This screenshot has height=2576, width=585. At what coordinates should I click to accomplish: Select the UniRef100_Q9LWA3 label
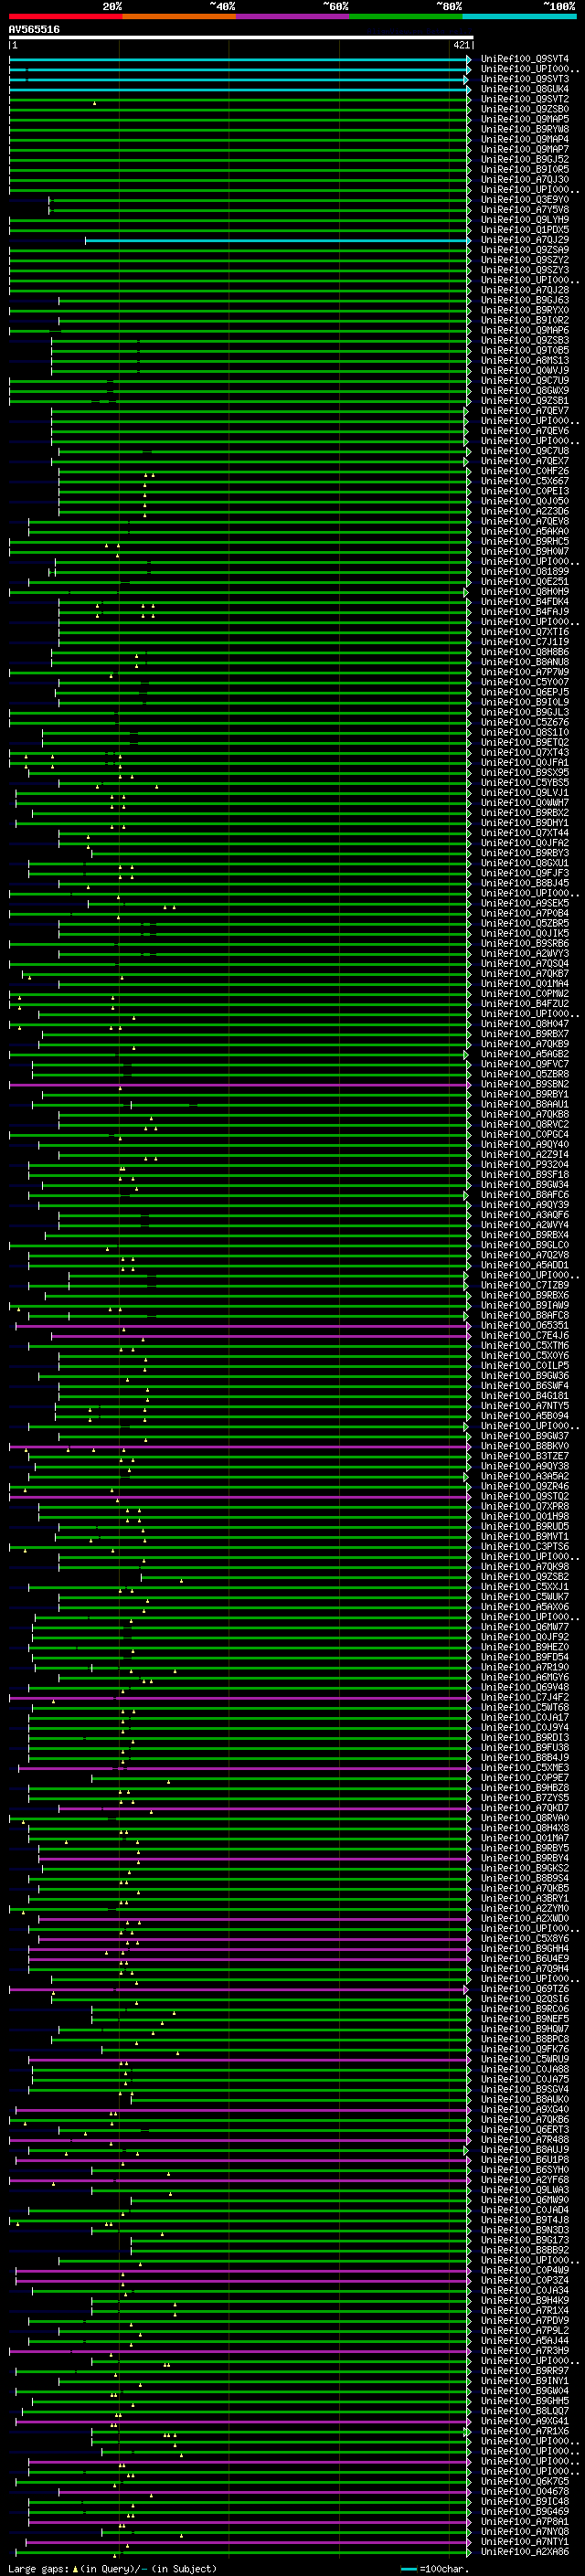point(524,2189)
